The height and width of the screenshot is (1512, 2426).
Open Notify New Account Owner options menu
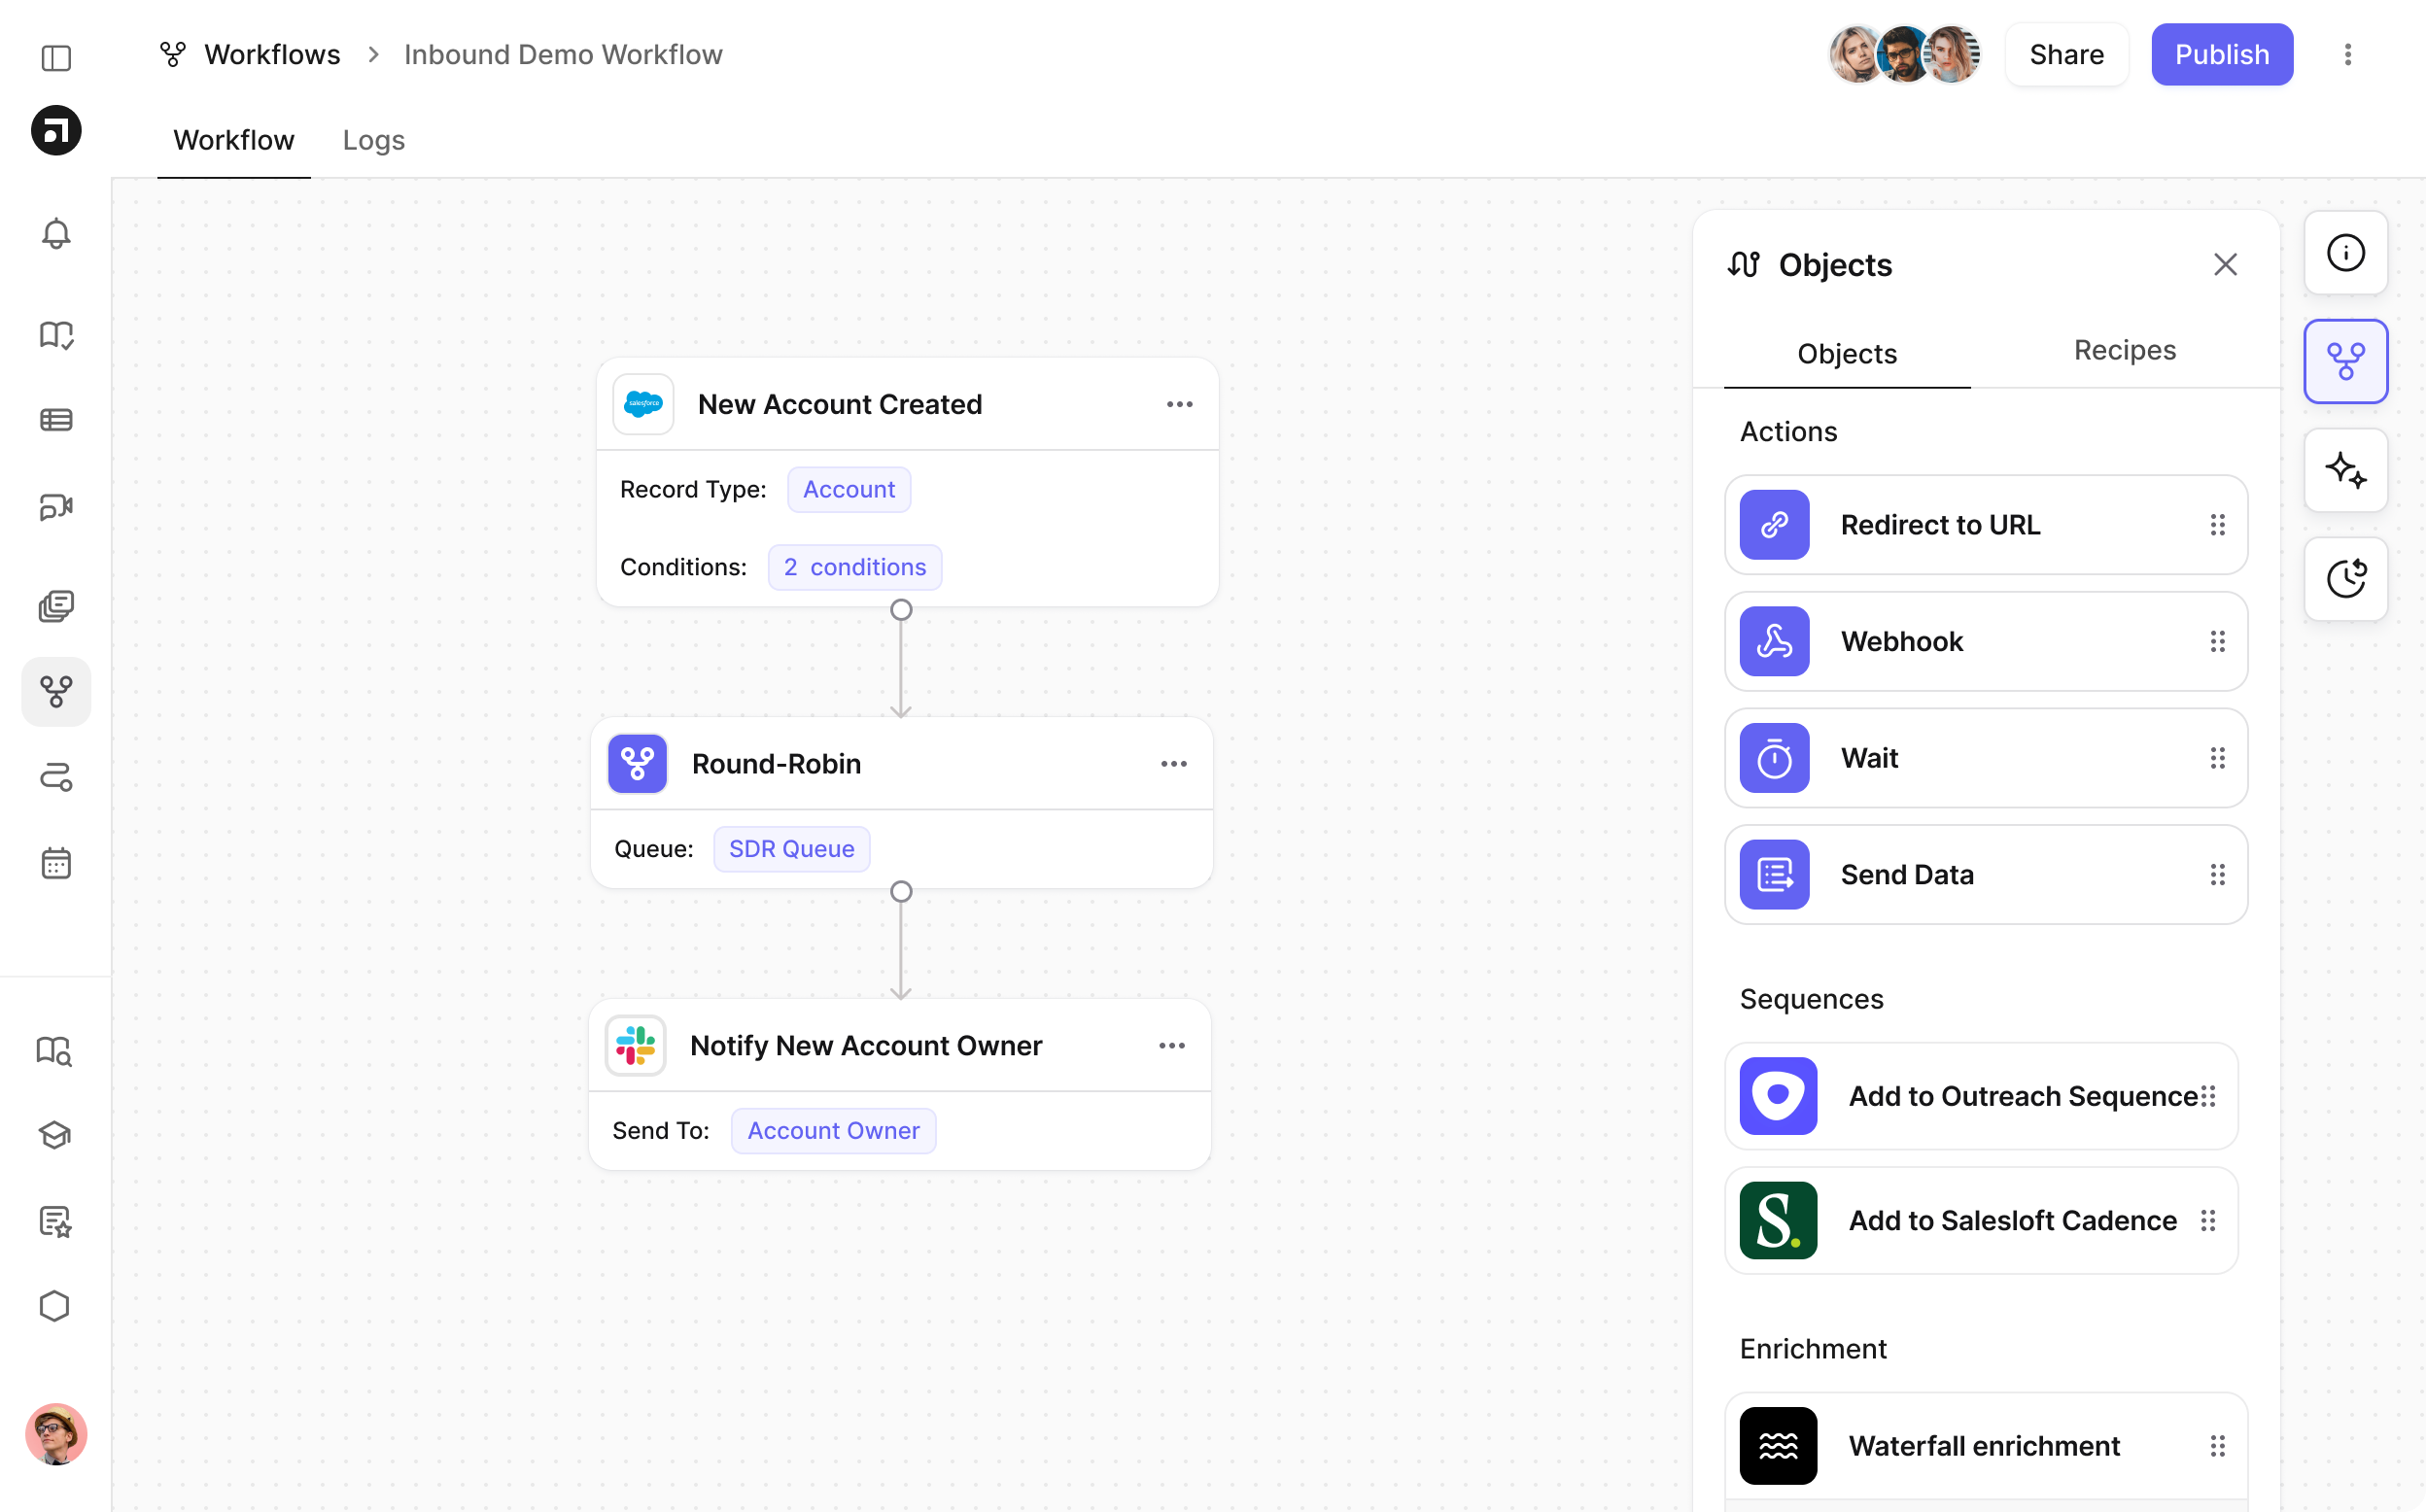click(1171, 1046)
